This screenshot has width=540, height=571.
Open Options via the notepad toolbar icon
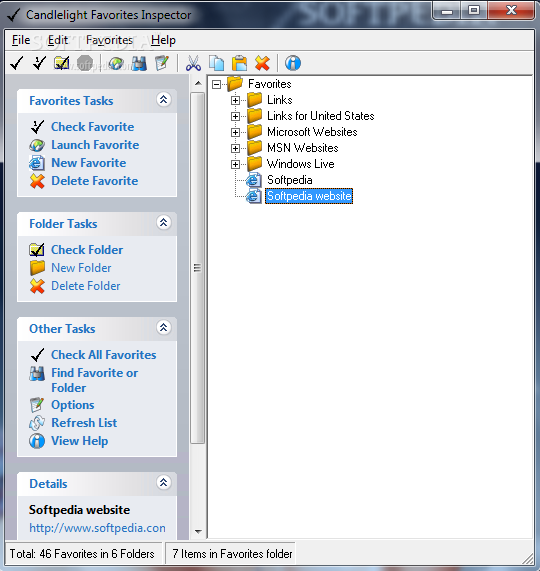click(x=162, y=63)
